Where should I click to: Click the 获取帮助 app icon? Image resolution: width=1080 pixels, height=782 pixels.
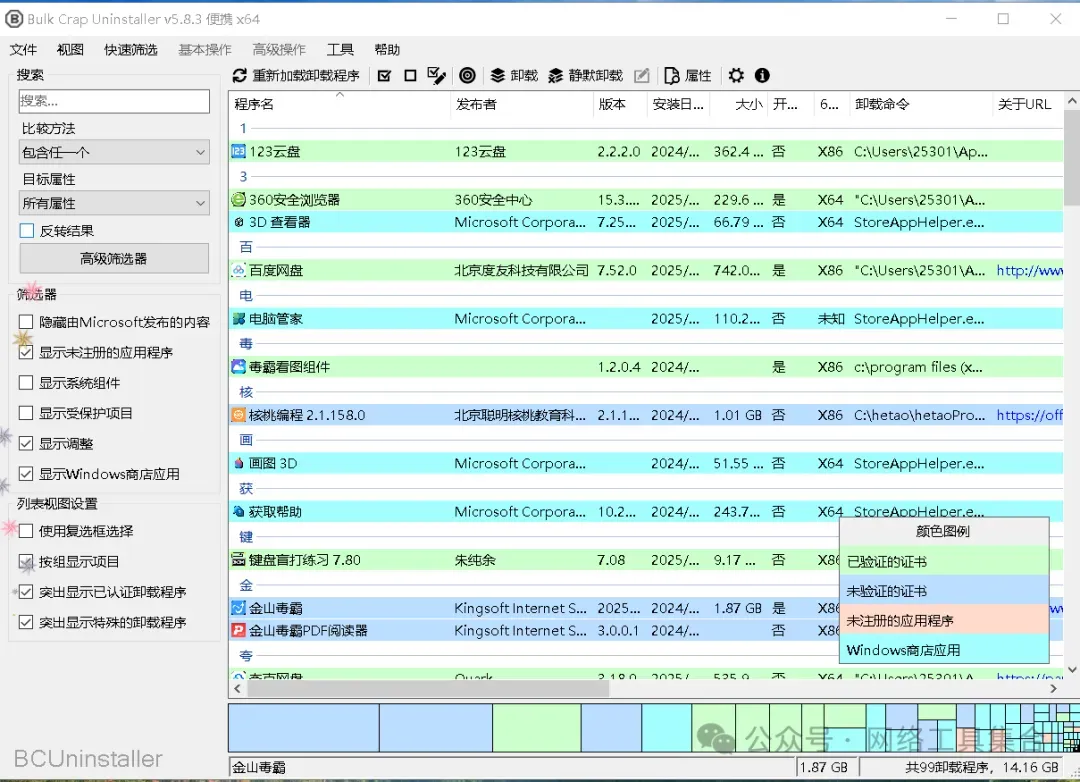point(238,511)
